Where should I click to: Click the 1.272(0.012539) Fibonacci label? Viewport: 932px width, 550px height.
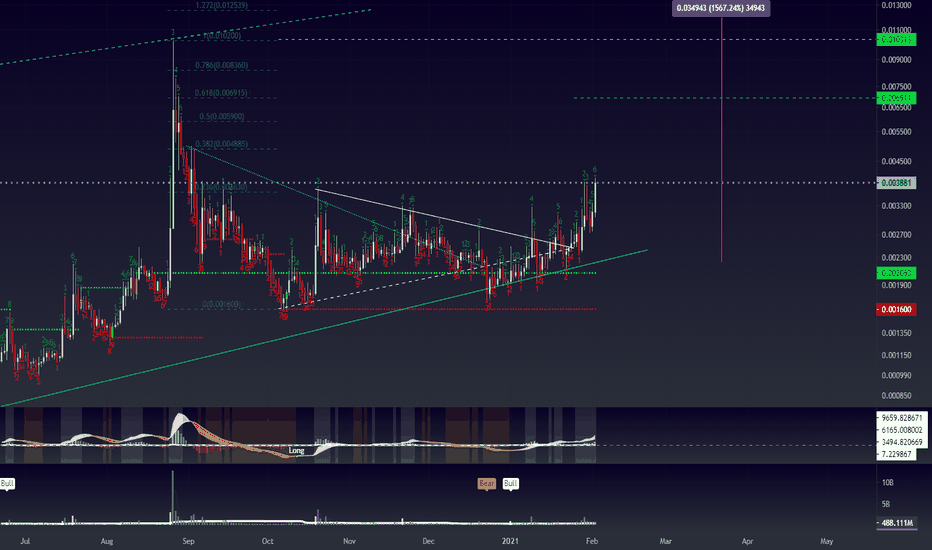point(222,5)
